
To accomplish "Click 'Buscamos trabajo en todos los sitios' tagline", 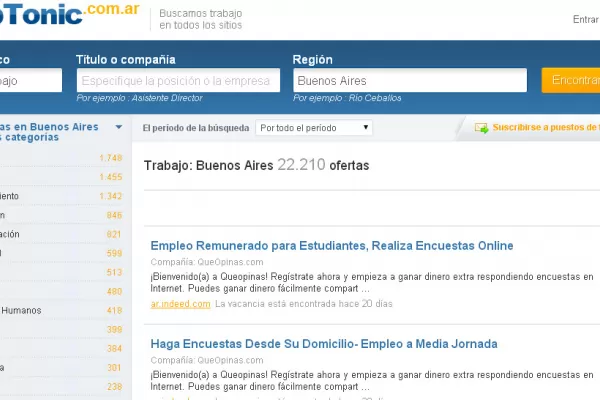I will pyautogui.click(x=201, y=19).
